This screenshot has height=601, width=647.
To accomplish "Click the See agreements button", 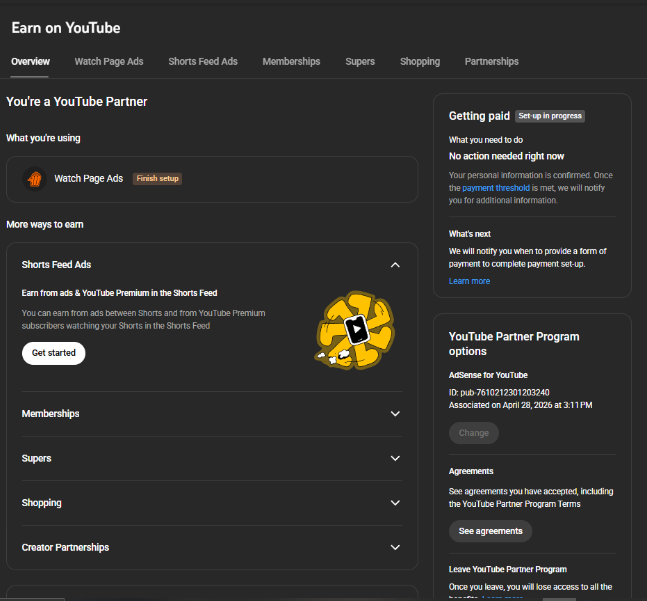I will (491, 531).
